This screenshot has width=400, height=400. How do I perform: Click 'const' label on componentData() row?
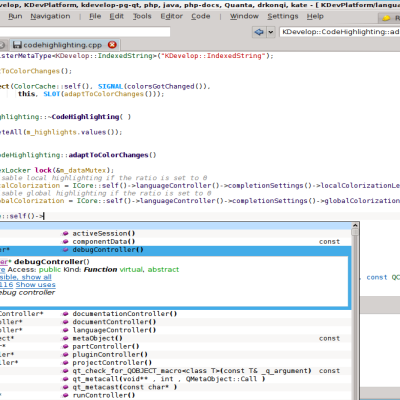click(329, 242)
